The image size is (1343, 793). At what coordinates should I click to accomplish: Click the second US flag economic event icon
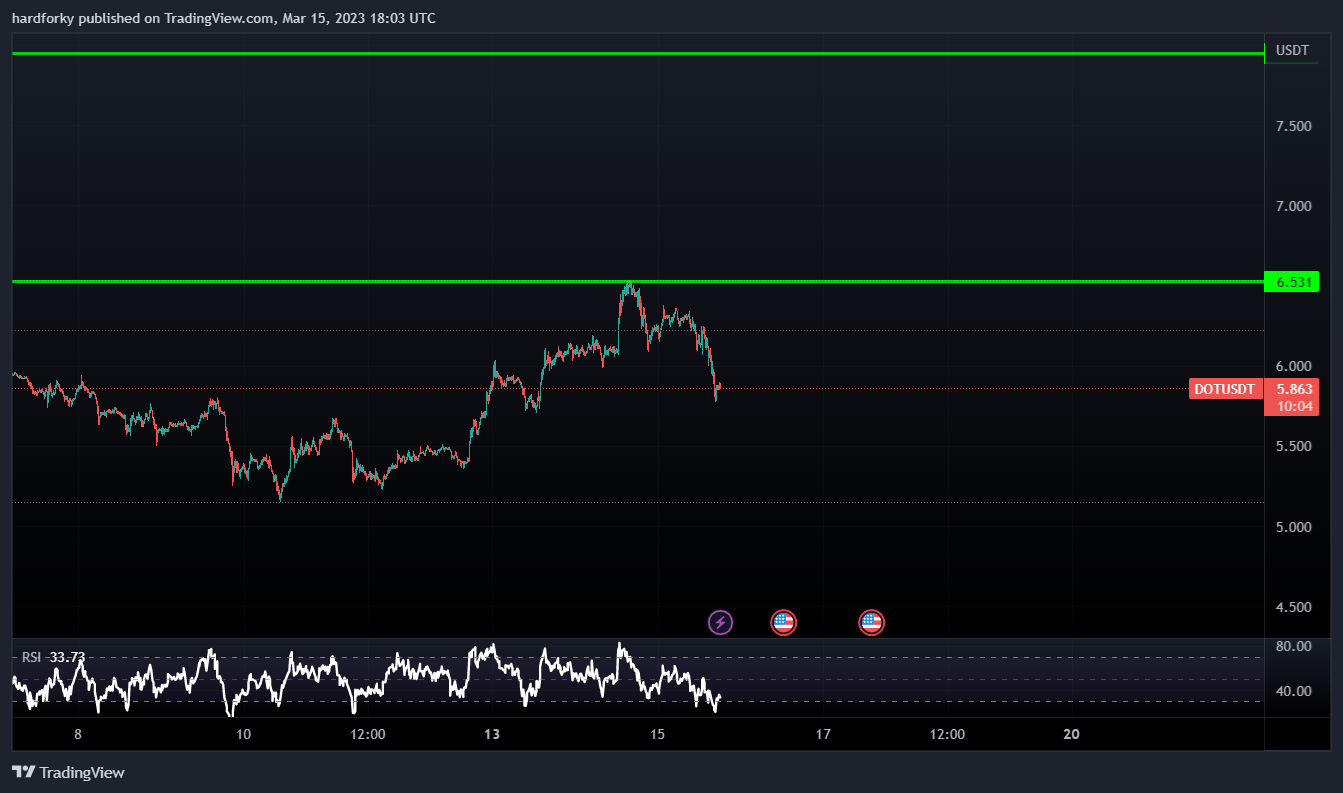(871, 623)
